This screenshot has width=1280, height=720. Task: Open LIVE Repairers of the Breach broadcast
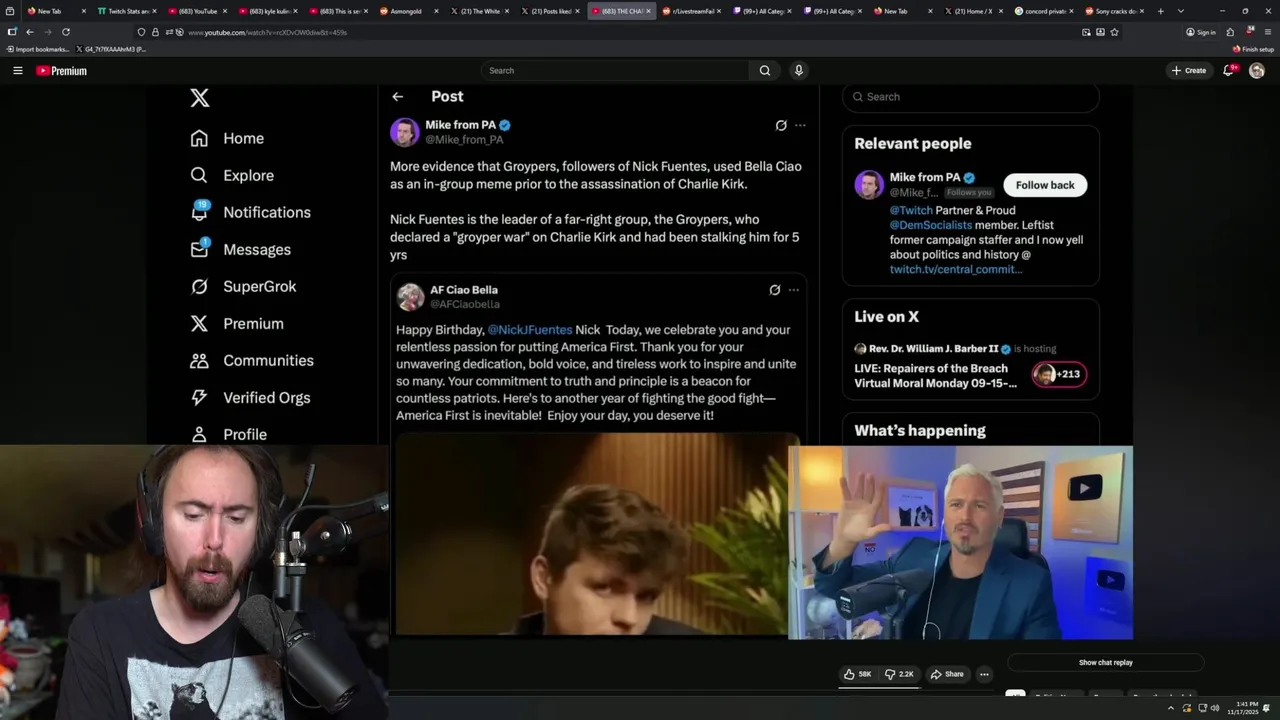tap(935, 375)
